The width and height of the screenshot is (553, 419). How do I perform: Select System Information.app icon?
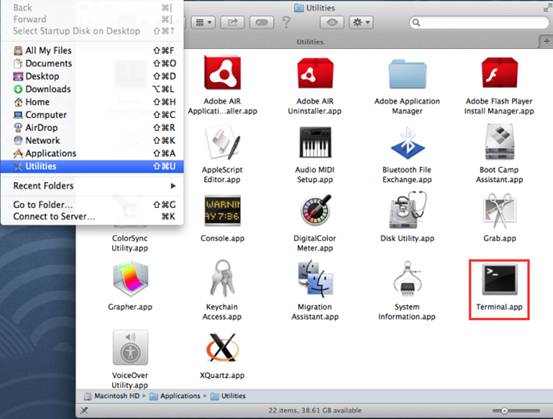407,279
